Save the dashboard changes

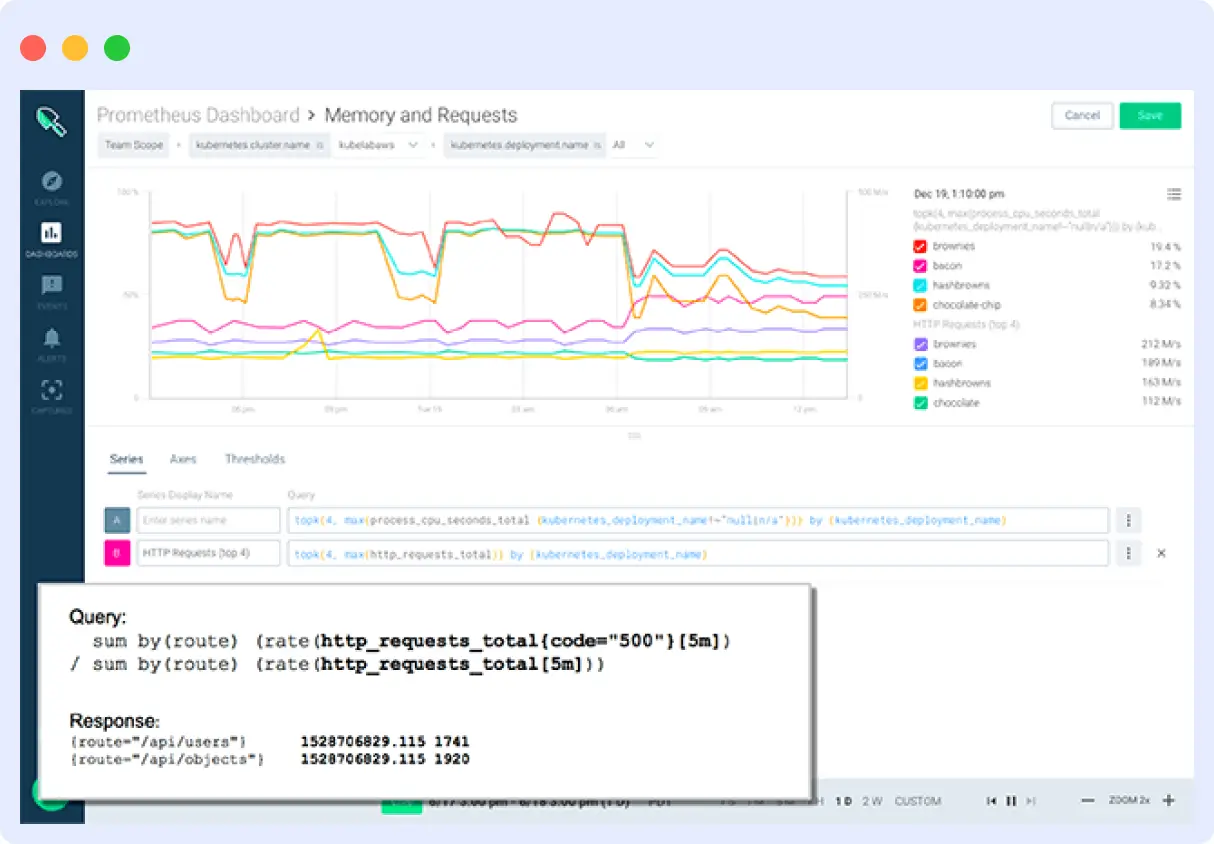click(x=1150, y=115)
